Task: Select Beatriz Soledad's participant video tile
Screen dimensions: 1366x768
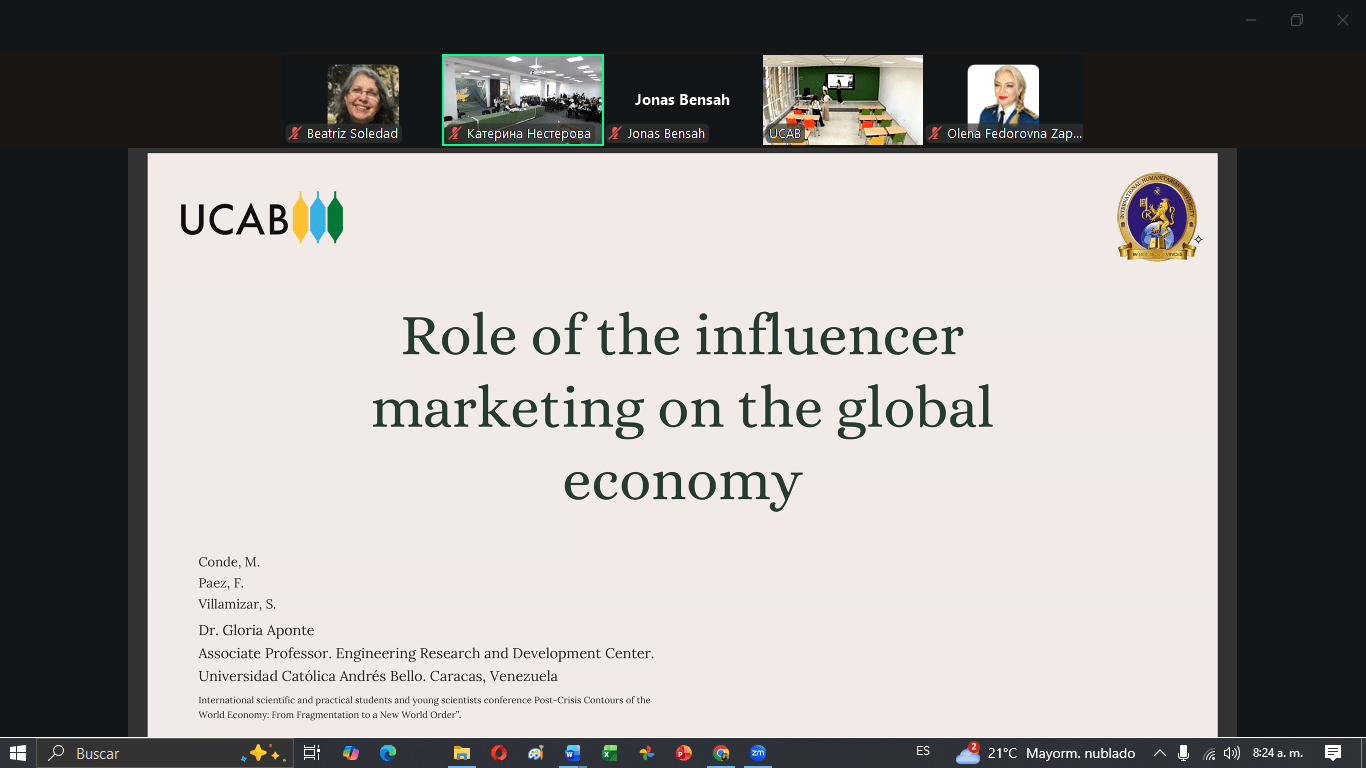Action: coord(362,100)
